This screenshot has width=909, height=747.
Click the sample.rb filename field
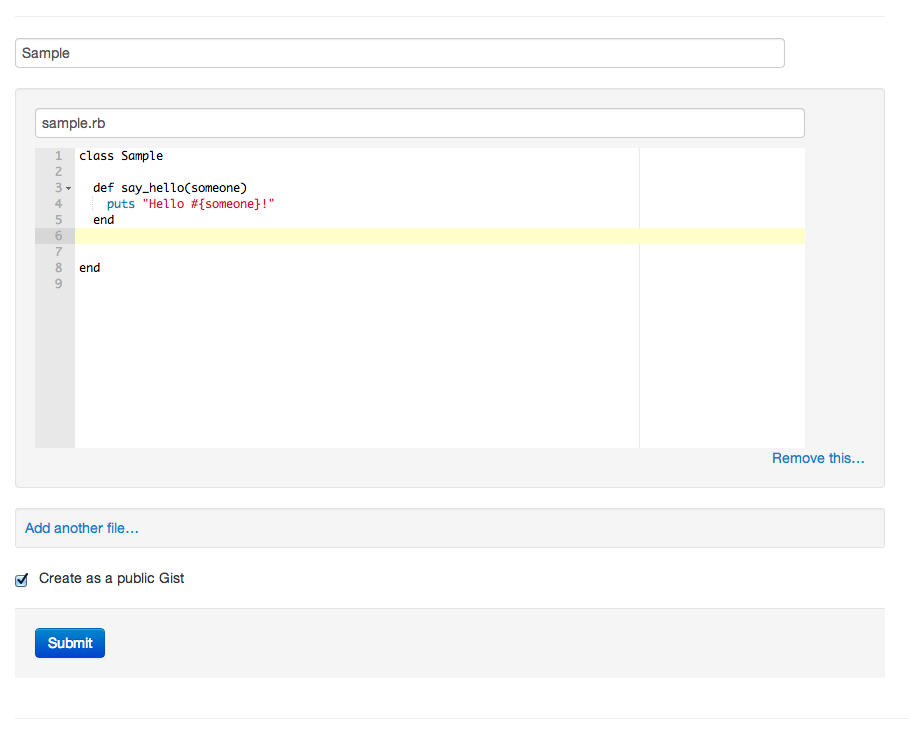tap(420, 123)
